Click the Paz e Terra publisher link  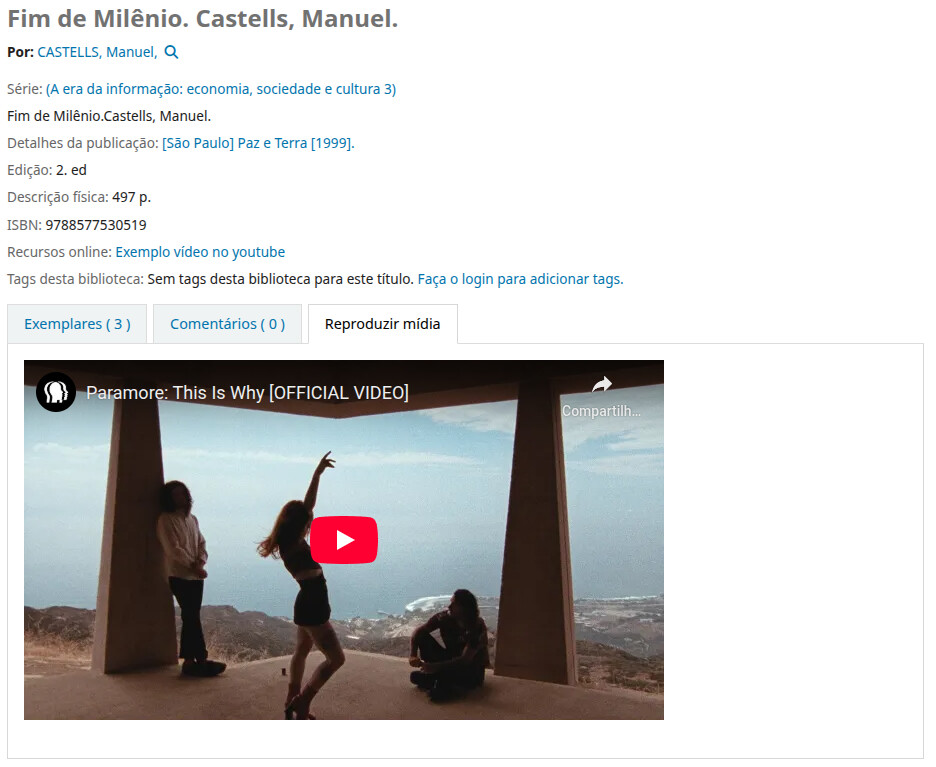tap(272, 143)
